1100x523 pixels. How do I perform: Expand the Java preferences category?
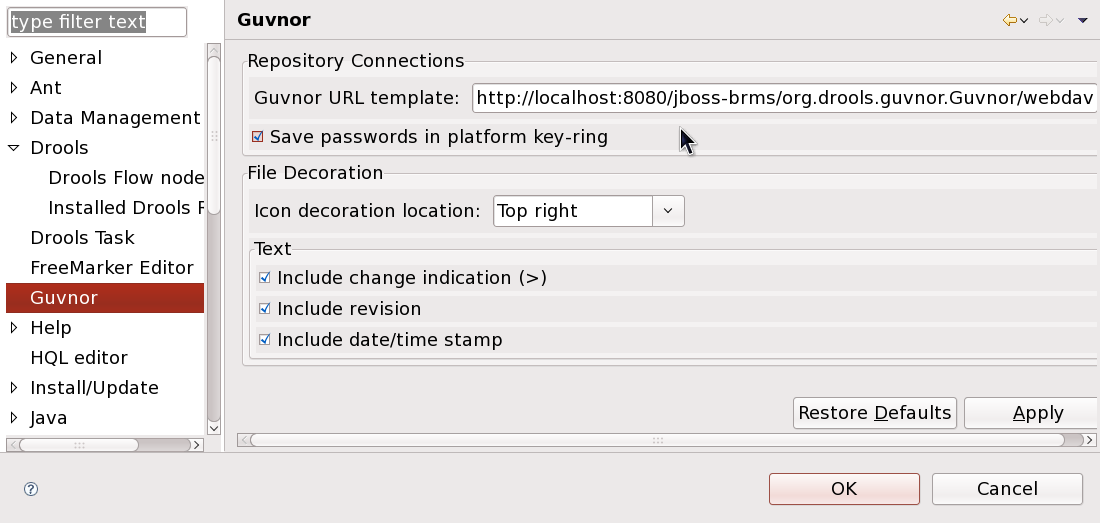[14, 418]
